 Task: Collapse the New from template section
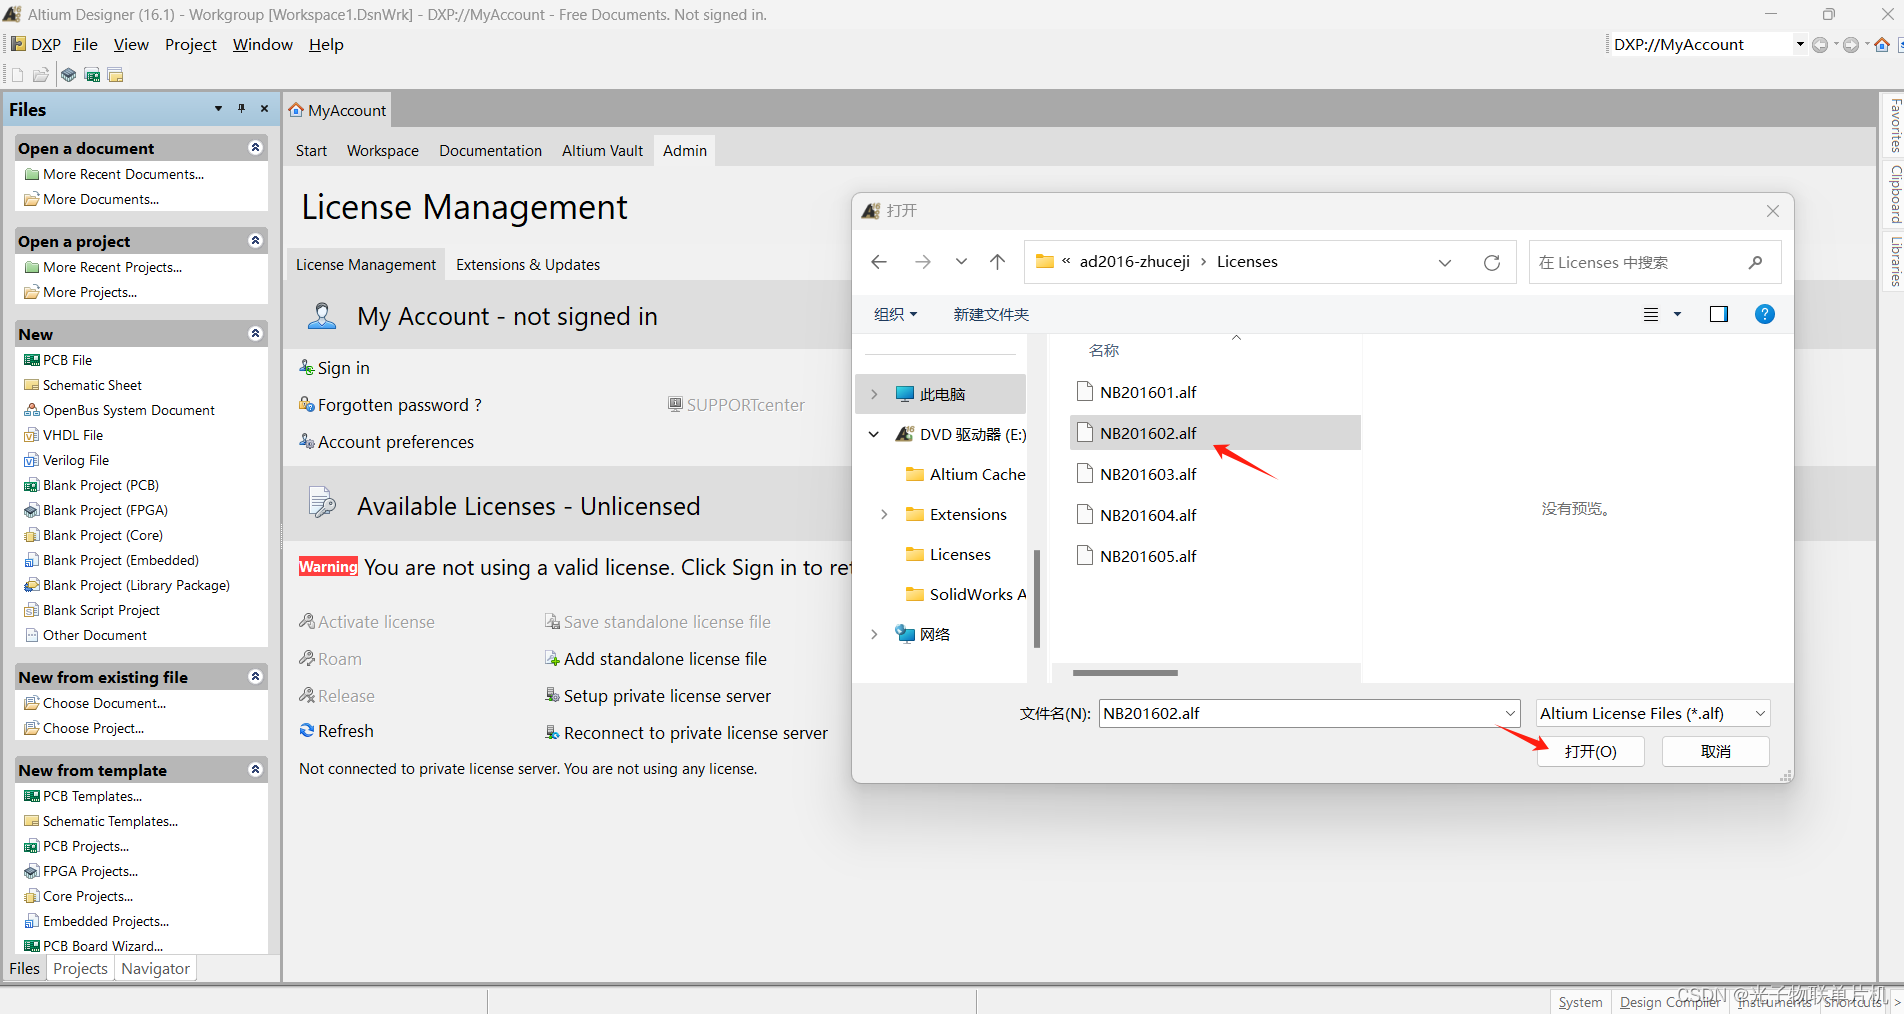click(x=255, y=770)
